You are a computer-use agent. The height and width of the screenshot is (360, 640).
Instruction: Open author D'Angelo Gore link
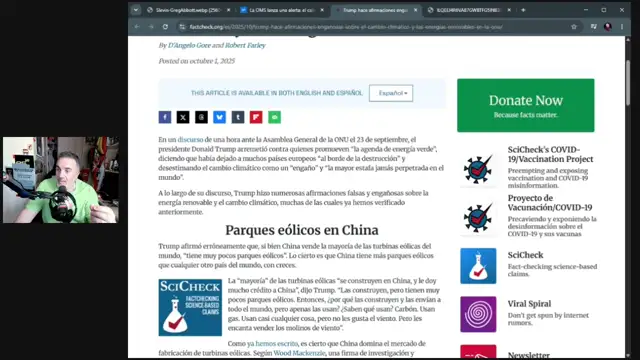point(189,45)
